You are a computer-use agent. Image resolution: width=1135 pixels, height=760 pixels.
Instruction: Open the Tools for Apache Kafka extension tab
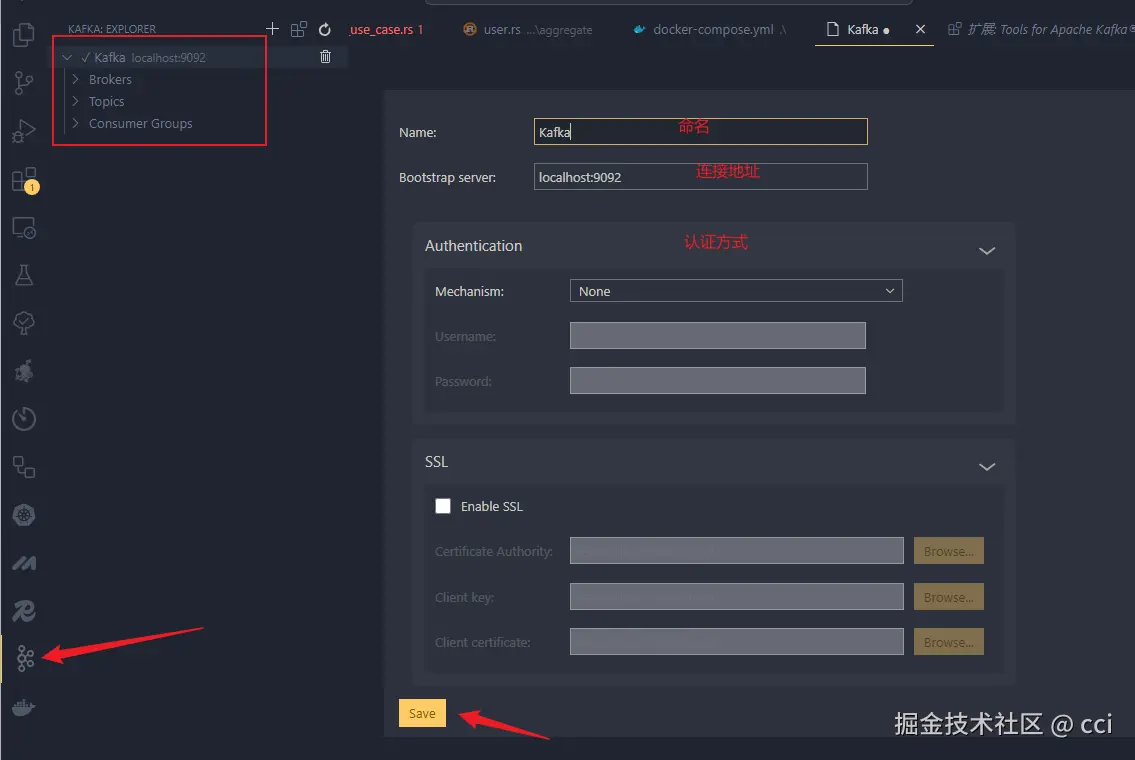[1041, 30]
